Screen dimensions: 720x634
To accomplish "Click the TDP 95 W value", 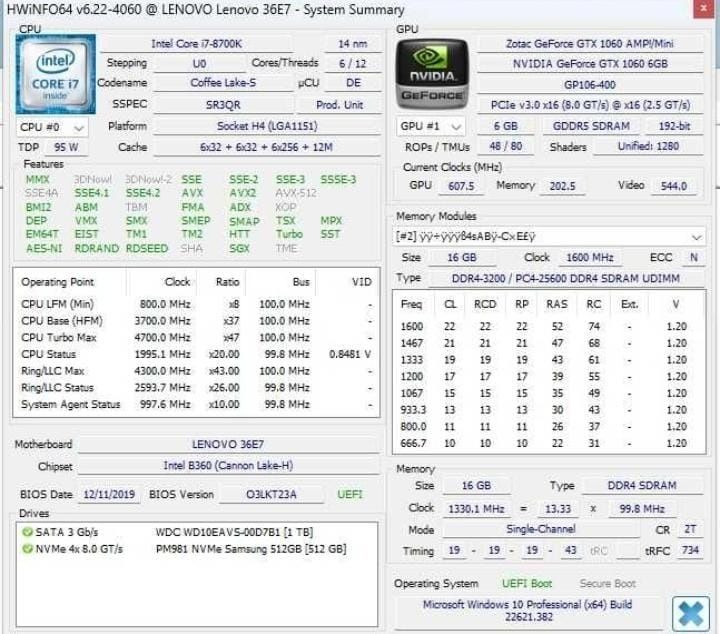I will pyautogui.click(x=66, y=147).
